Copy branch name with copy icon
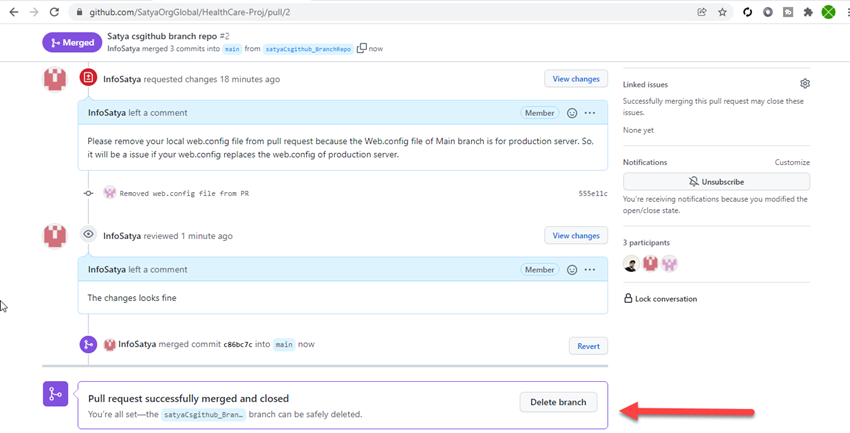 click(x=362, y=48)
